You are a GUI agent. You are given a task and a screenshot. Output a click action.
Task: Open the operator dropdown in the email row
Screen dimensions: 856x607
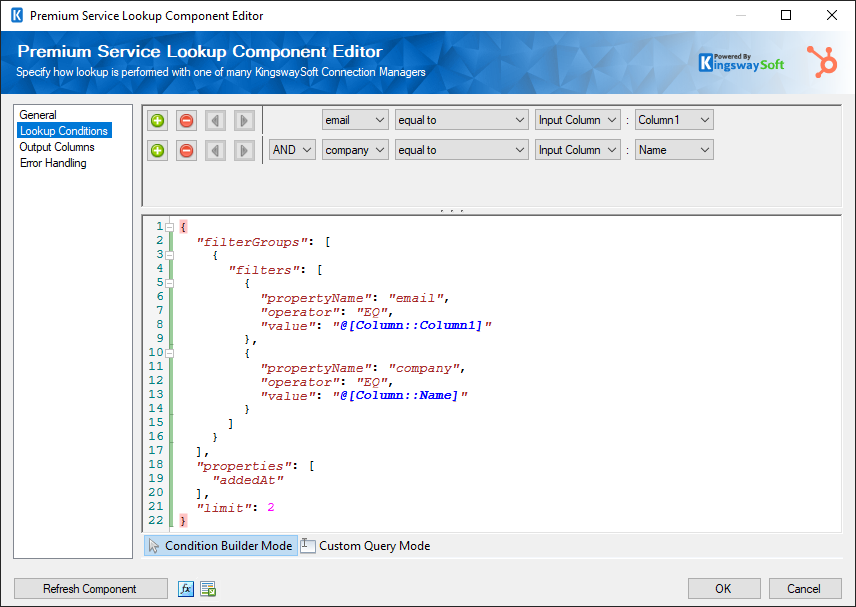point(461,120)
